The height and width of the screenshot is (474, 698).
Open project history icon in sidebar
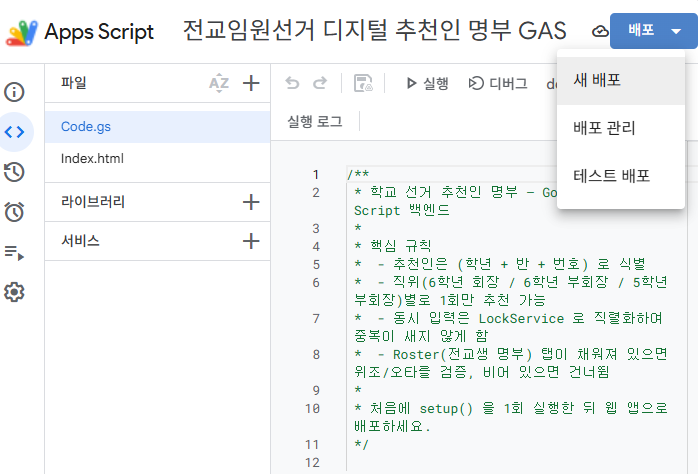tap(14, 172)
